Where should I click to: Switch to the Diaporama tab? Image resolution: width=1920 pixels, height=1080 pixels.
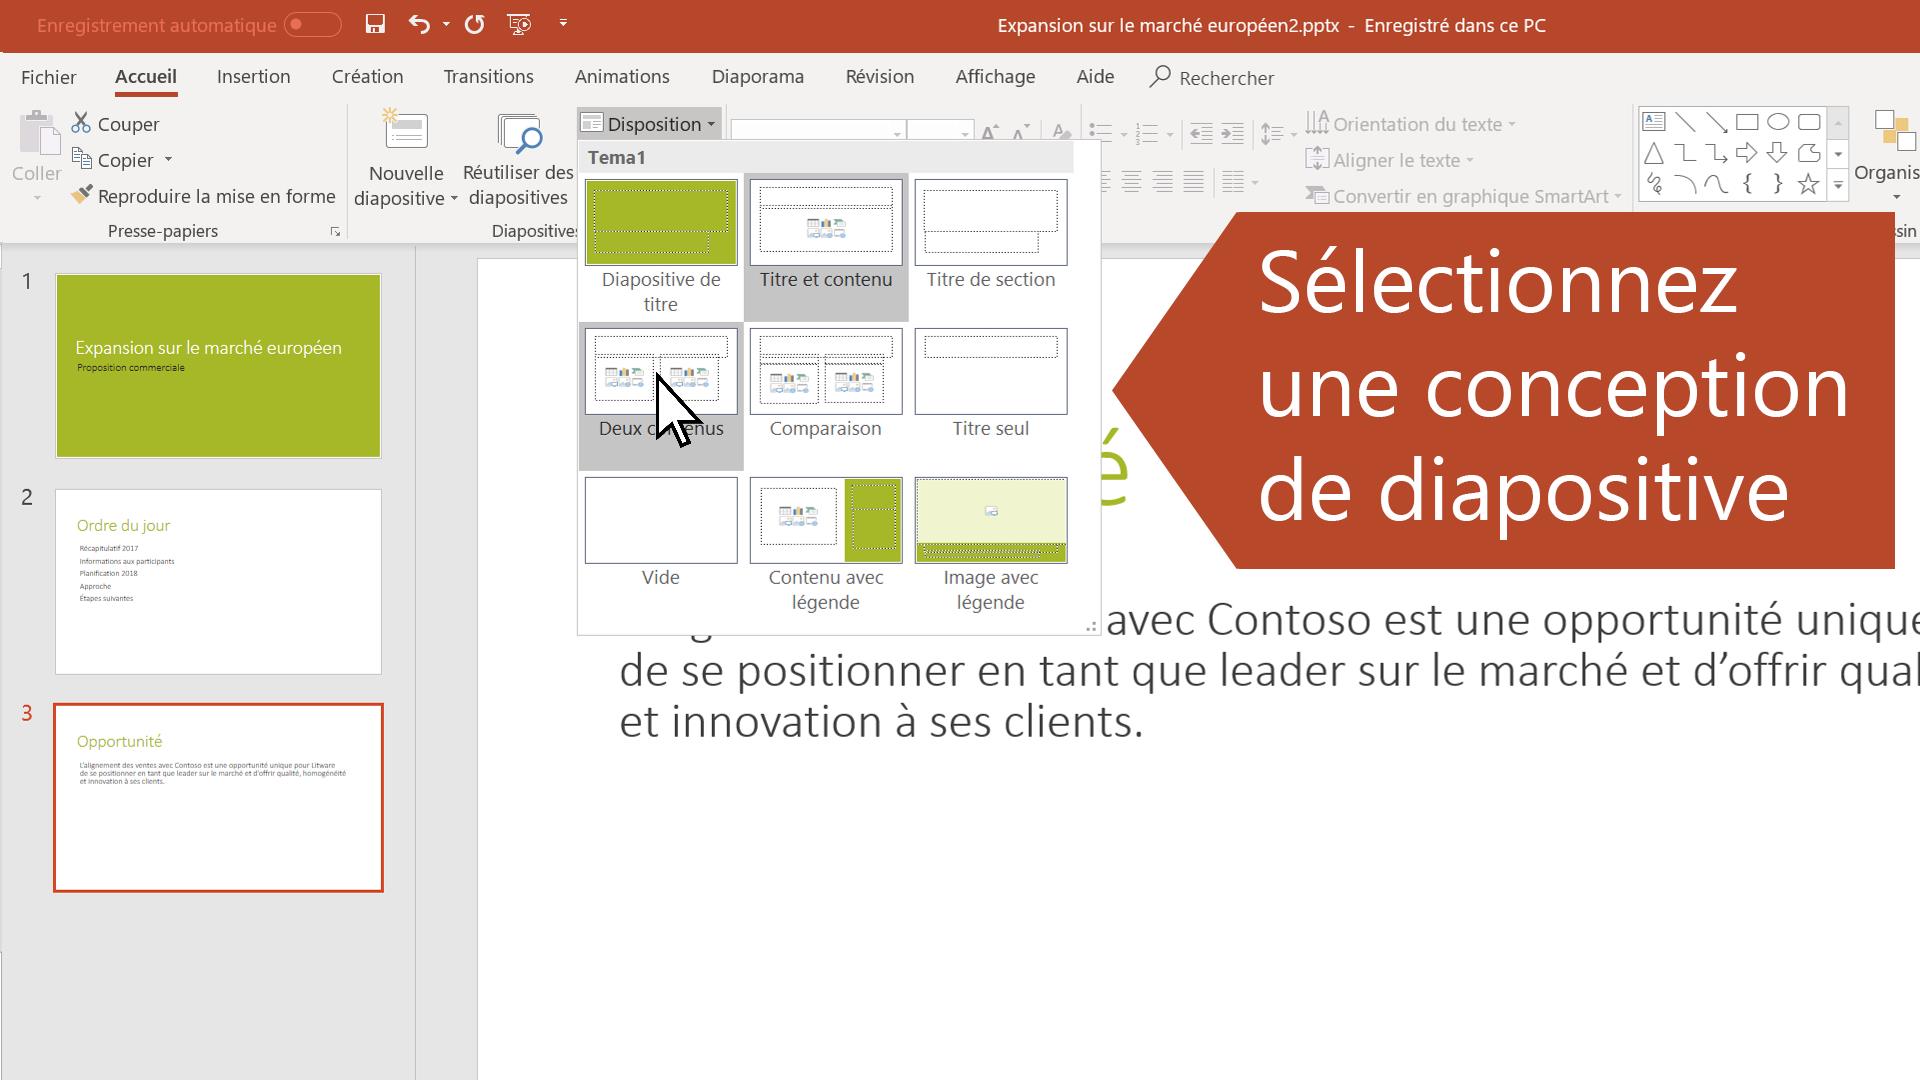[758, 77]
